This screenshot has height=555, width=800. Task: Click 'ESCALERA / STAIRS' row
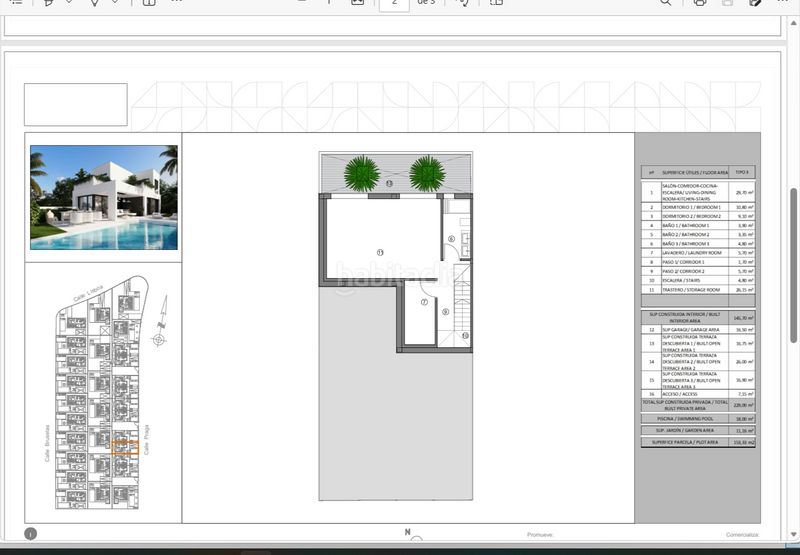pos(698,281)
